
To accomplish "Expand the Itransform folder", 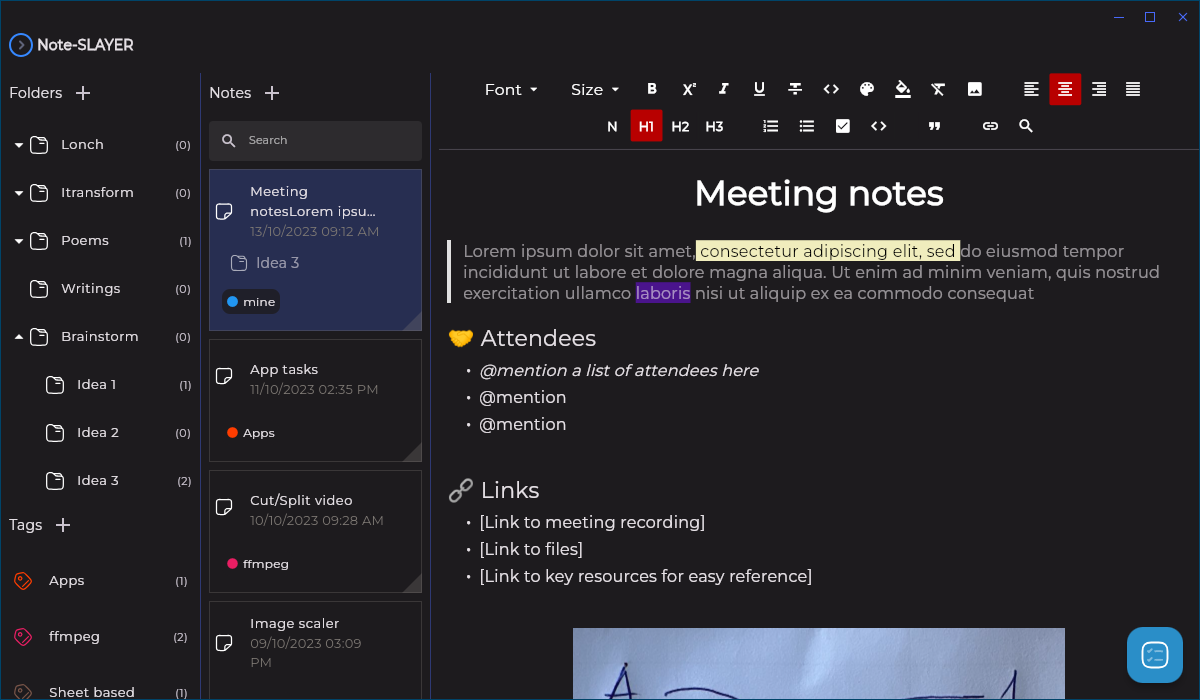I will 19,193.
